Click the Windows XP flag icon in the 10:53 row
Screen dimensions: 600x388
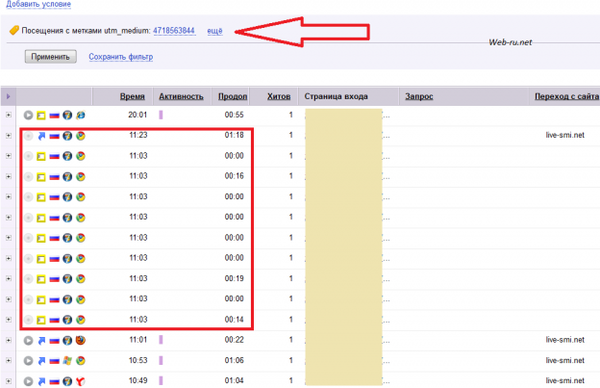pos(67,360)
